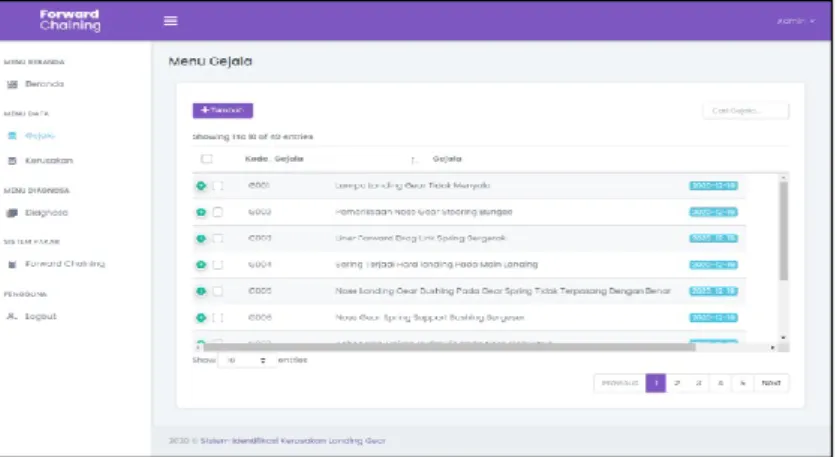Click green expand icon on row G002
Screen dimensions: 837x457
tap(201, 212)
